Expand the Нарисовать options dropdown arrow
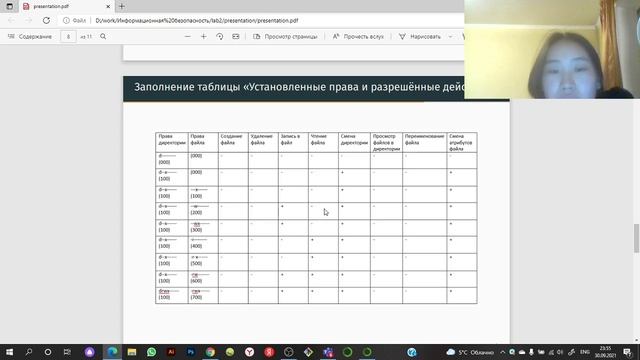 [x=450, y=37]
